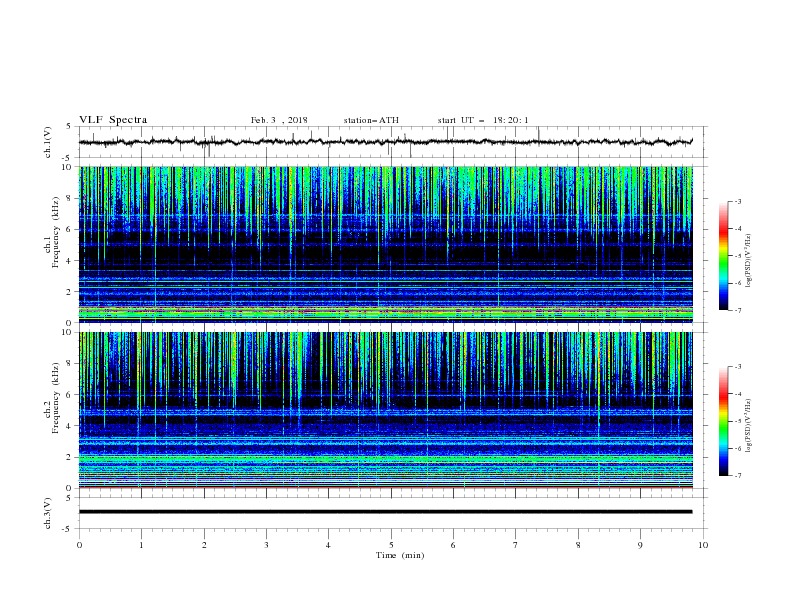The height and width of the screenshot is (612, 792).
Task: Click the "5" minute tick on Time axis
Action: [391, 545]
